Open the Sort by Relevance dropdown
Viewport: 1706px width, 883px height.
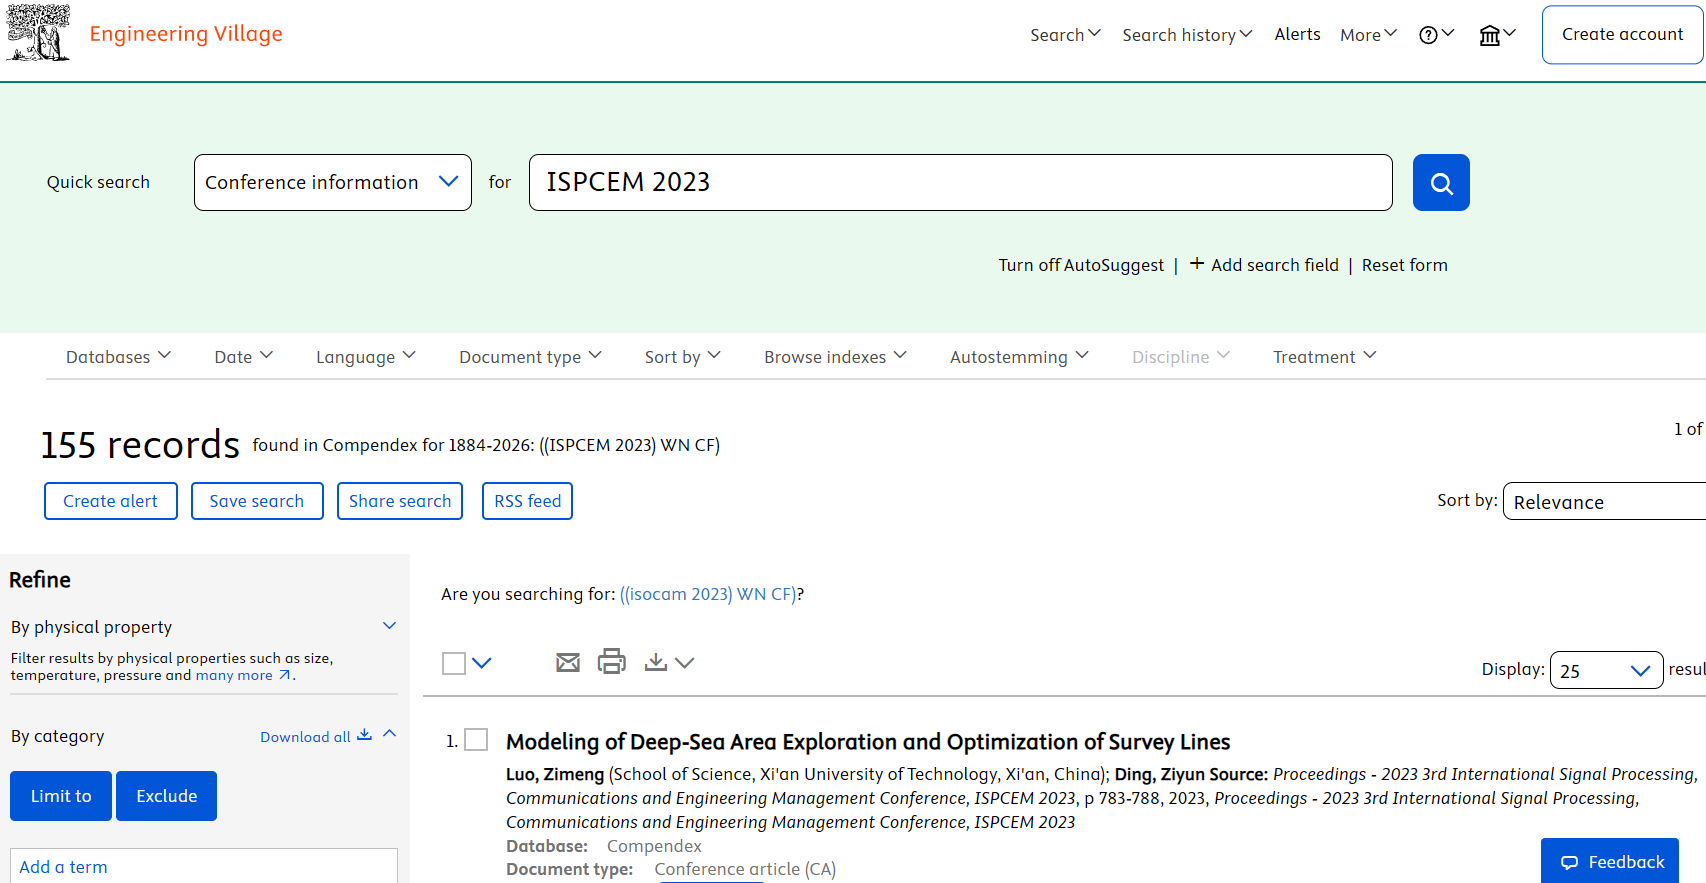(x=1604, y=501)
